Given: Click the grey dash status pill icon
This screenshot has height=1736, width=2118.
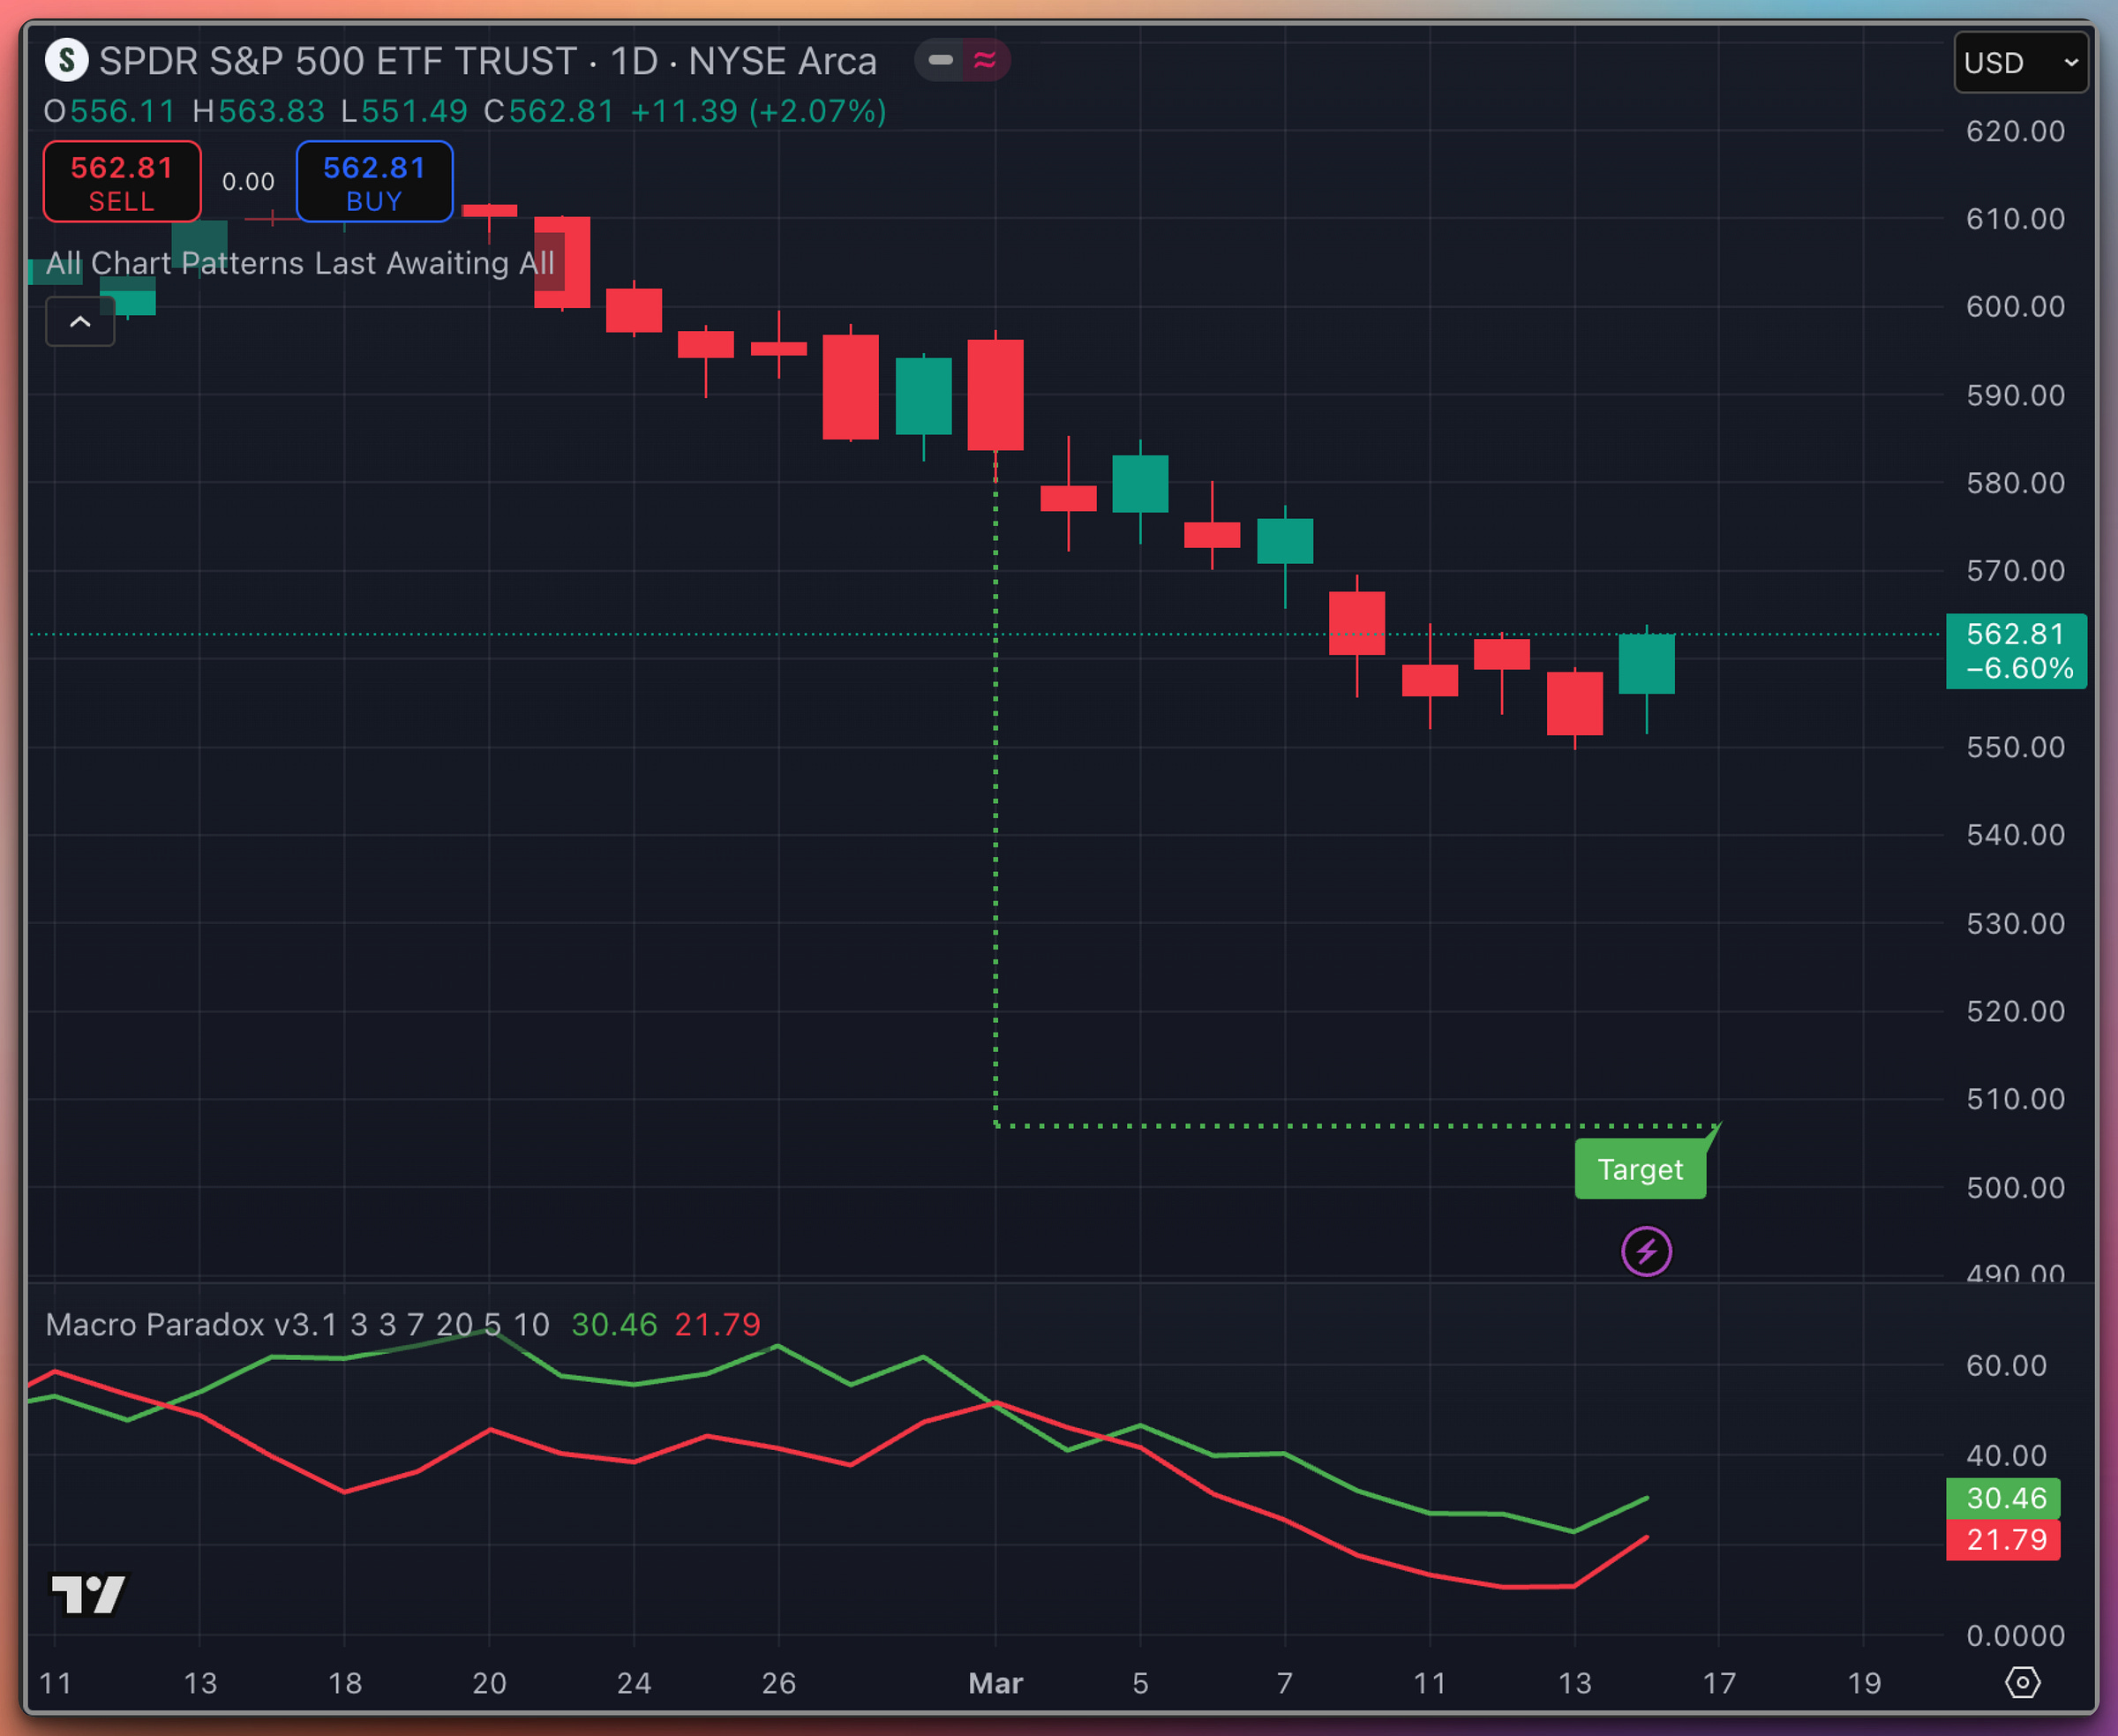Looking at the screenshot, I should point(940,61).
